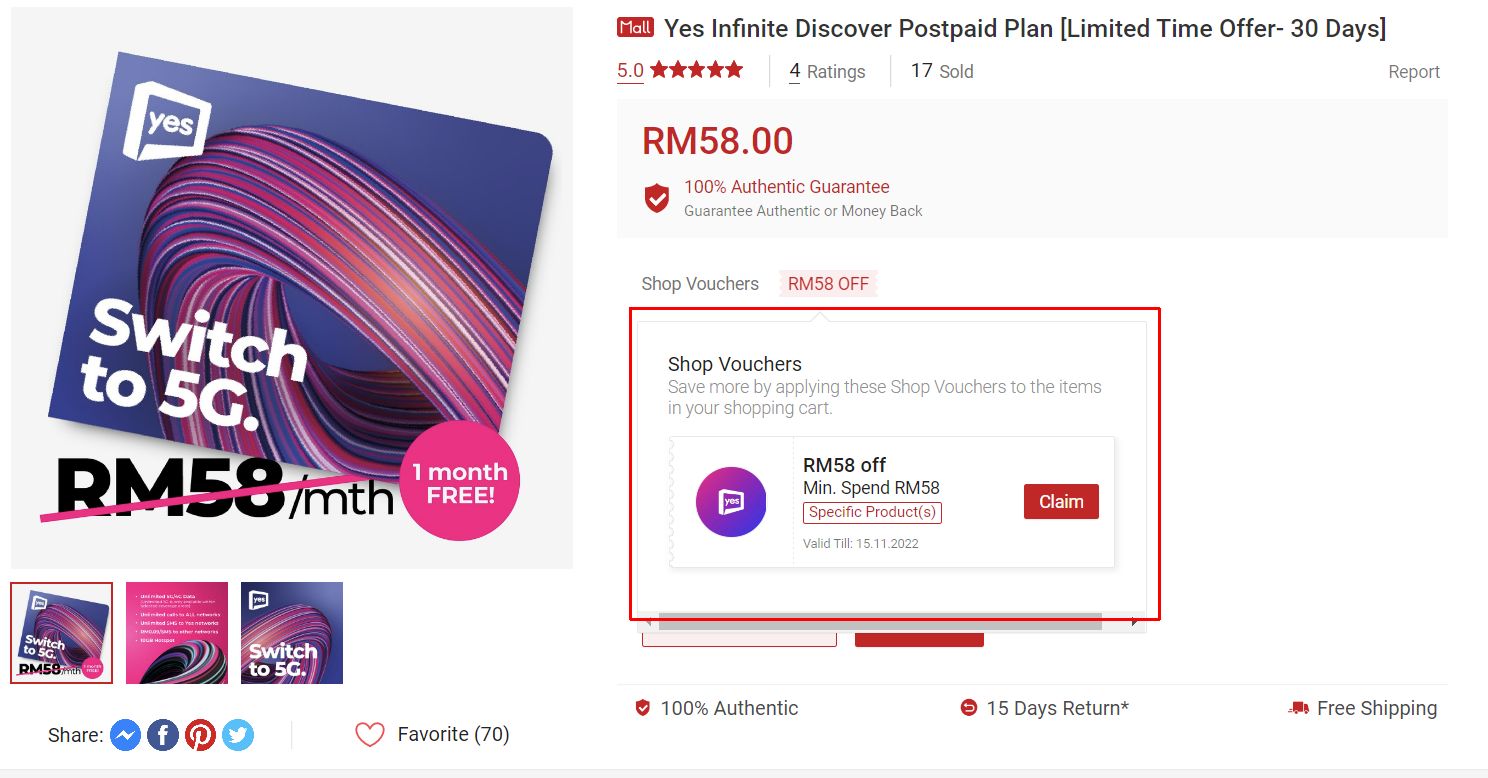Viewport: 1488px width, 778px height.
Task: Click the Specific Product(s) label
Action: click(x=871, y=512)
